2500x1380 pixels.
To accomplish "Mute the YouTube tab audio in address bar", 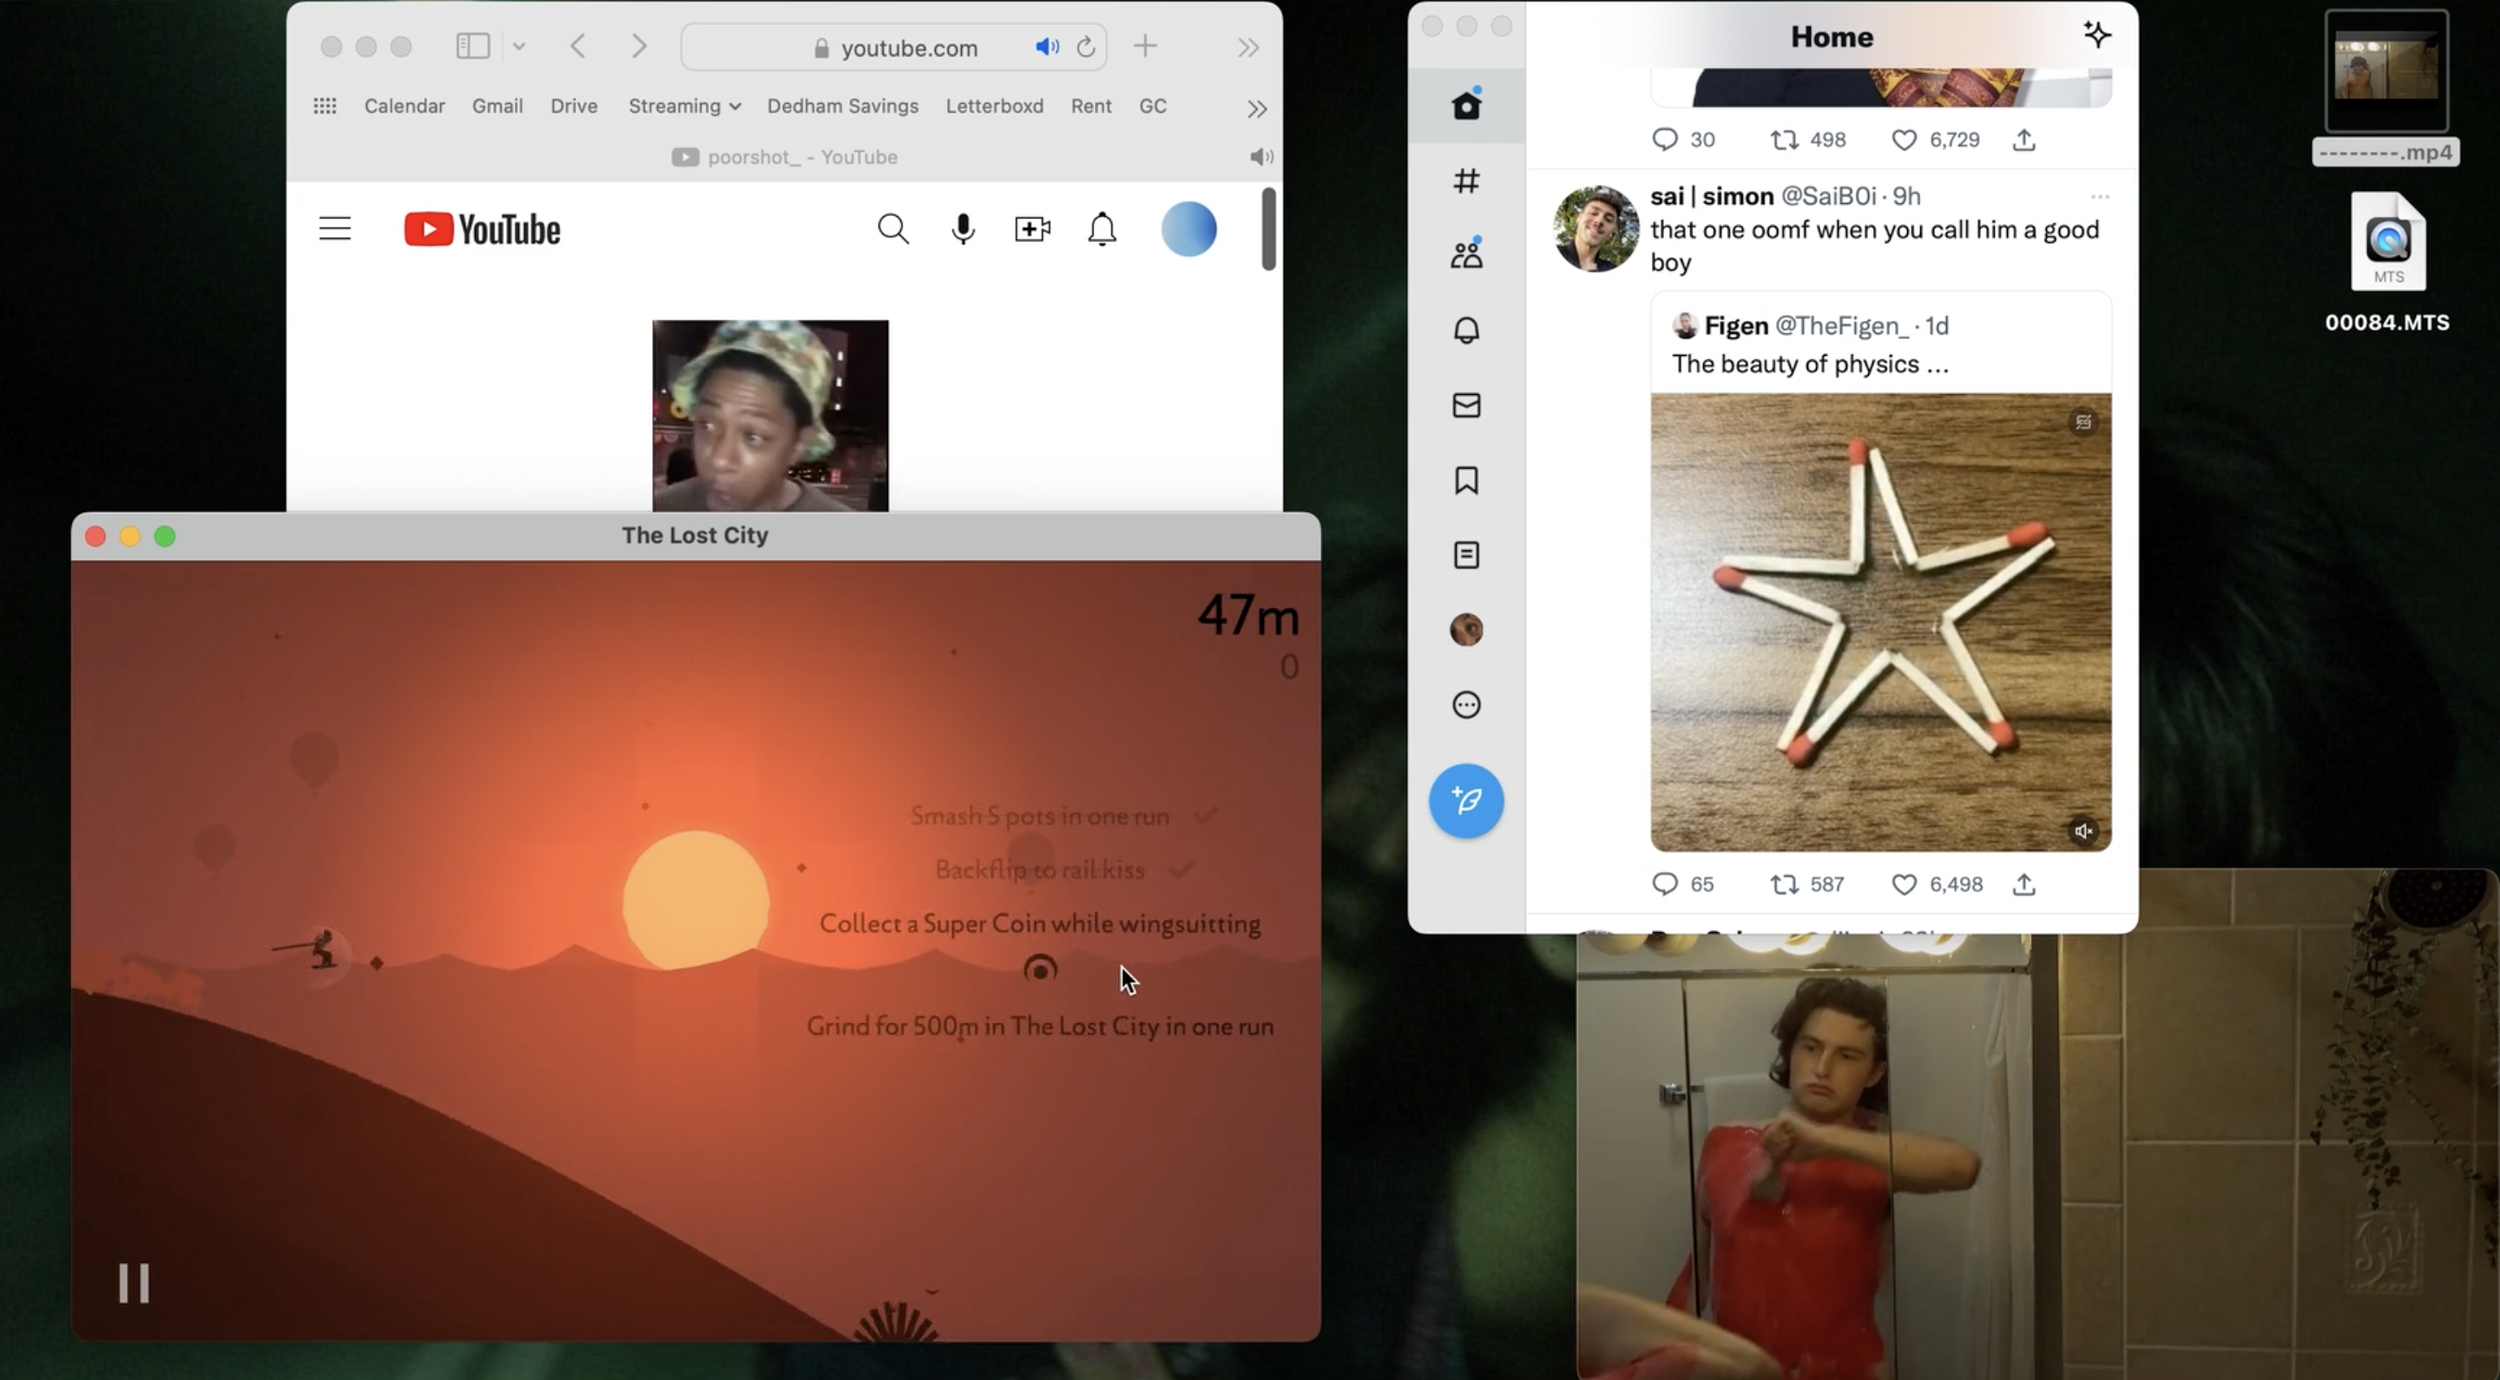I will click(1046, 47).
